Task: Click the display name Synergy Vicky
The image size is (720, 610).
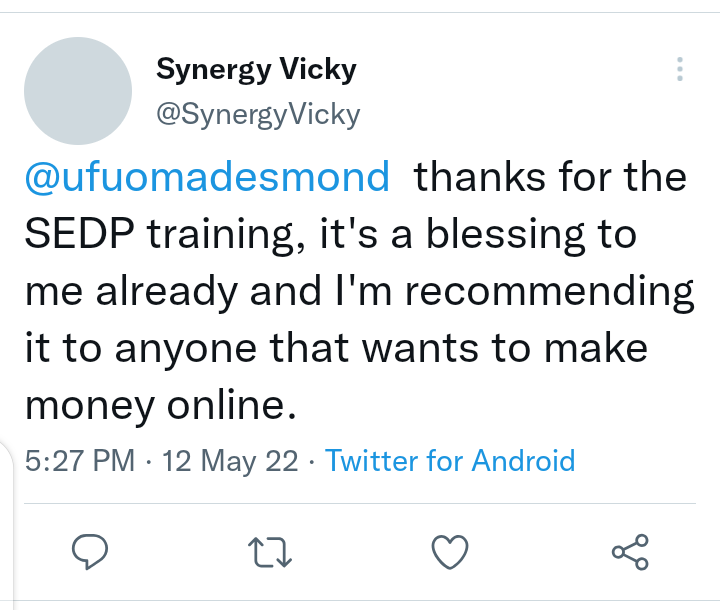Action: click(256, 70)
